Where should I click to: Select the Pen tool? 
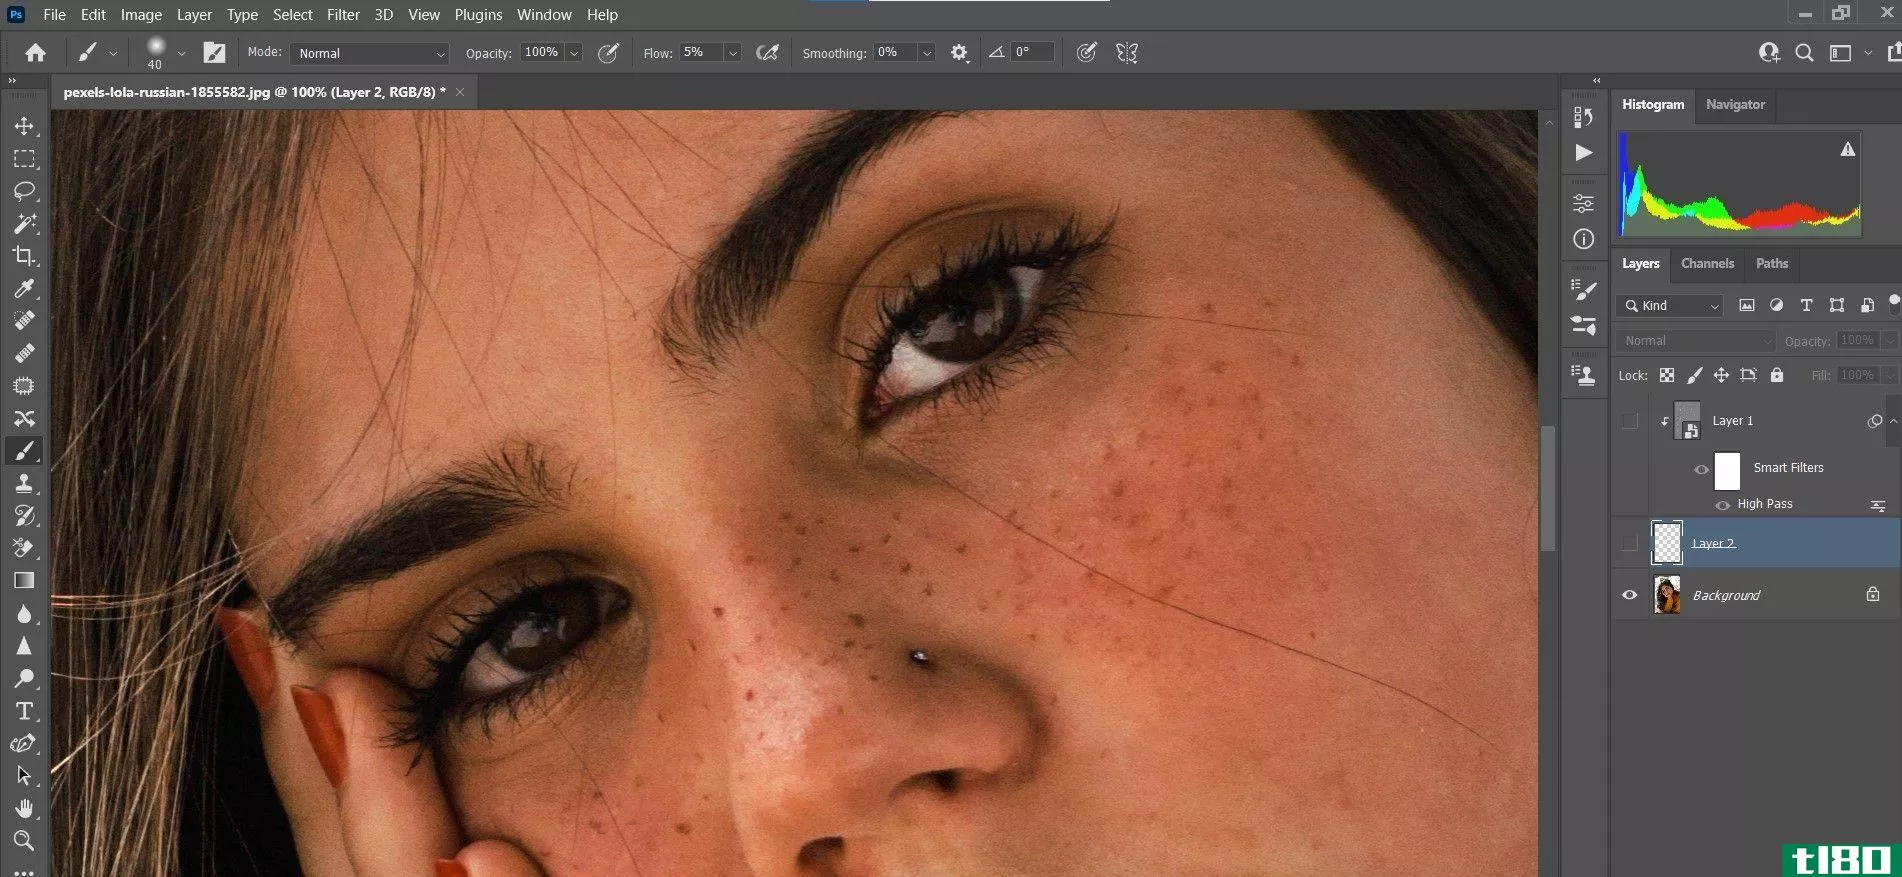(x=24, y=743)
